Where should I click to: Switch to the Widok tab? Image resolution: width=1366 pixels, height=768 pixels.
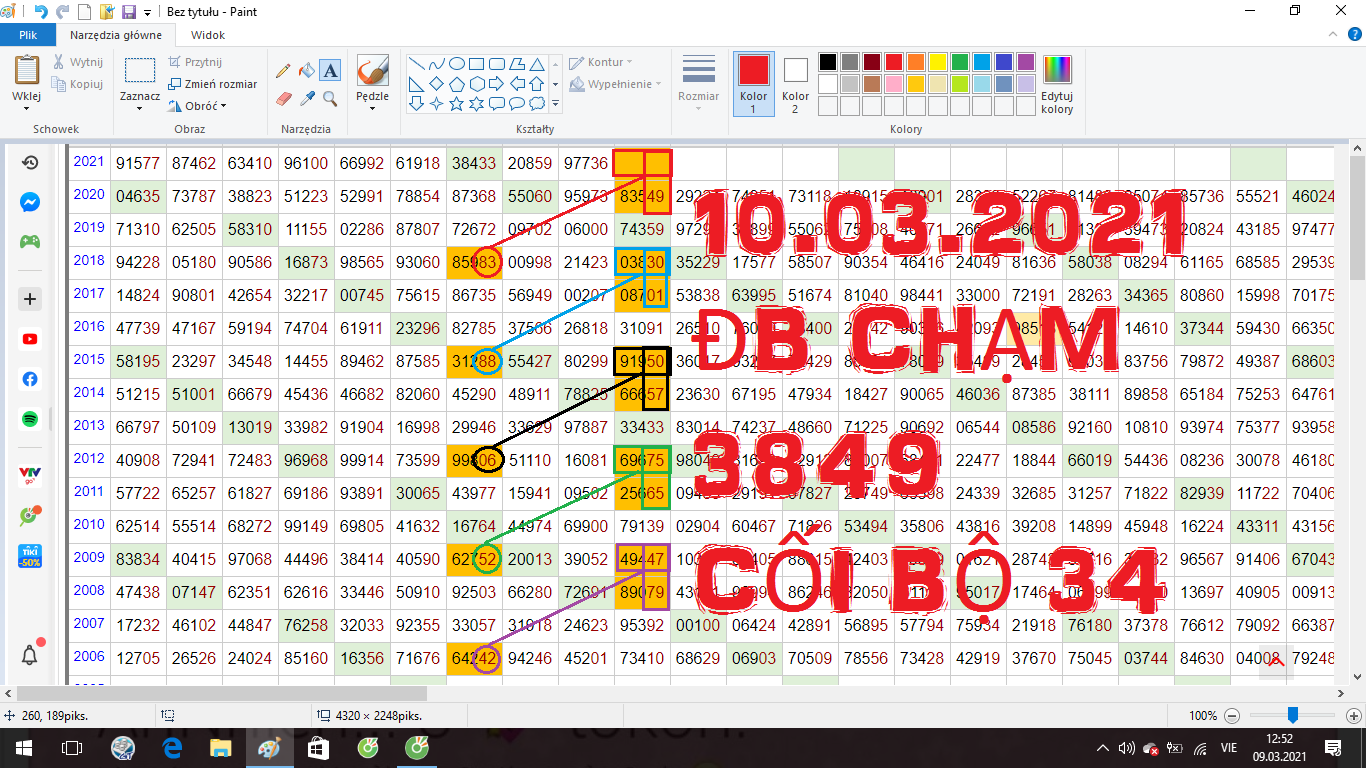tap(207, 35)
